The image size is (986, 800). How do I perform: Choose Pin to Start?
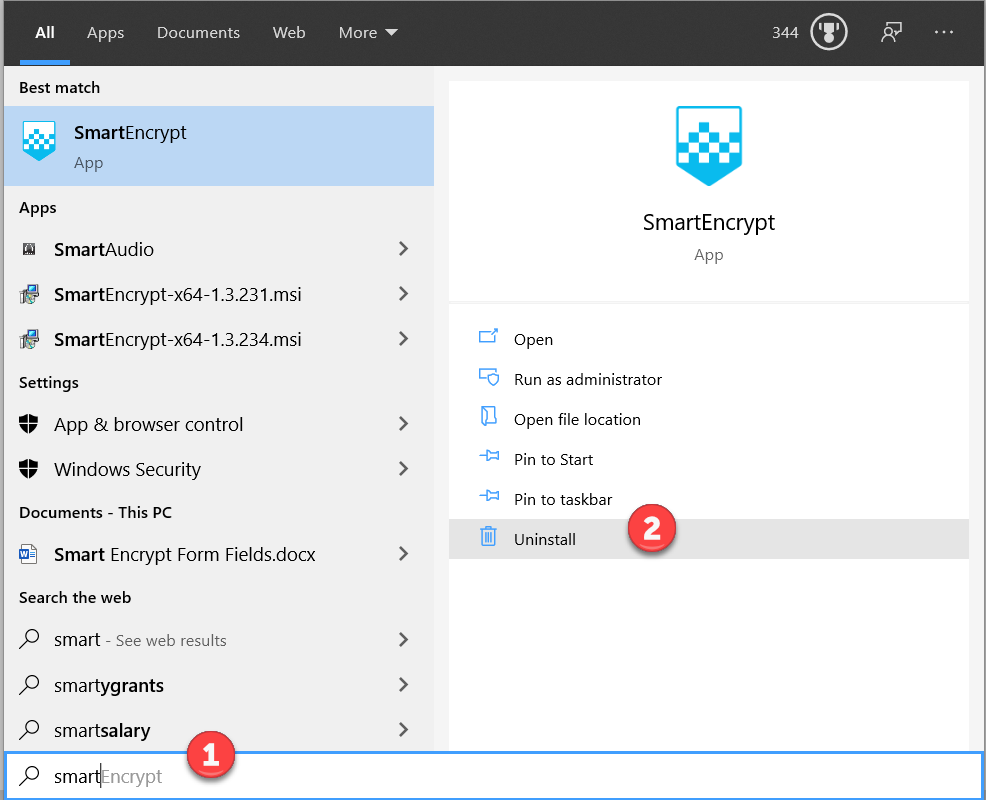point(709,460)
